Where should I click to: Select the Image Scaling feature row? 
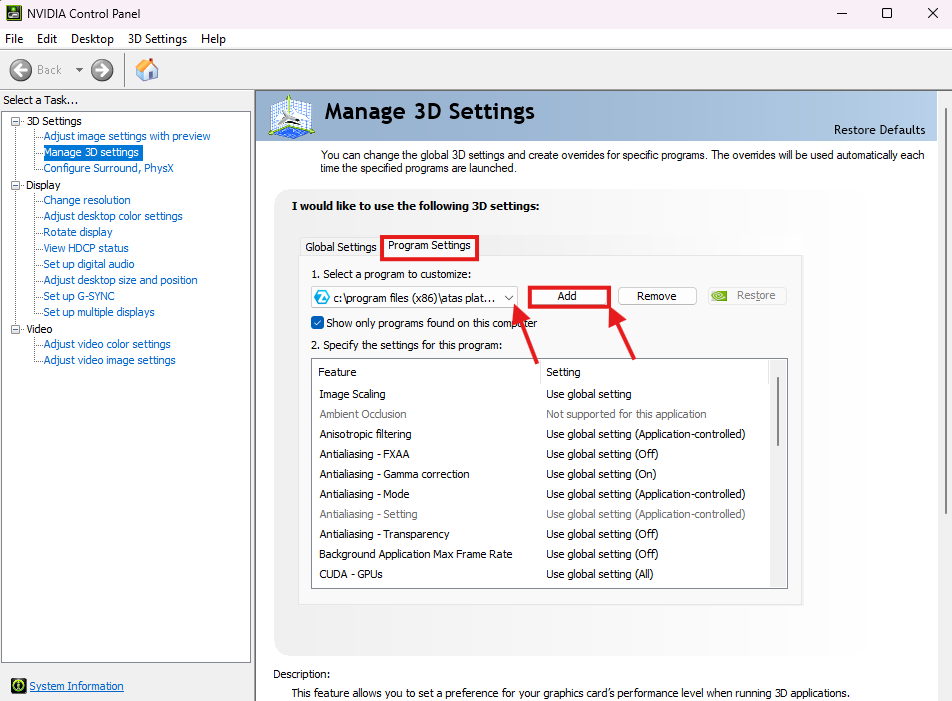tap(541, 394)
